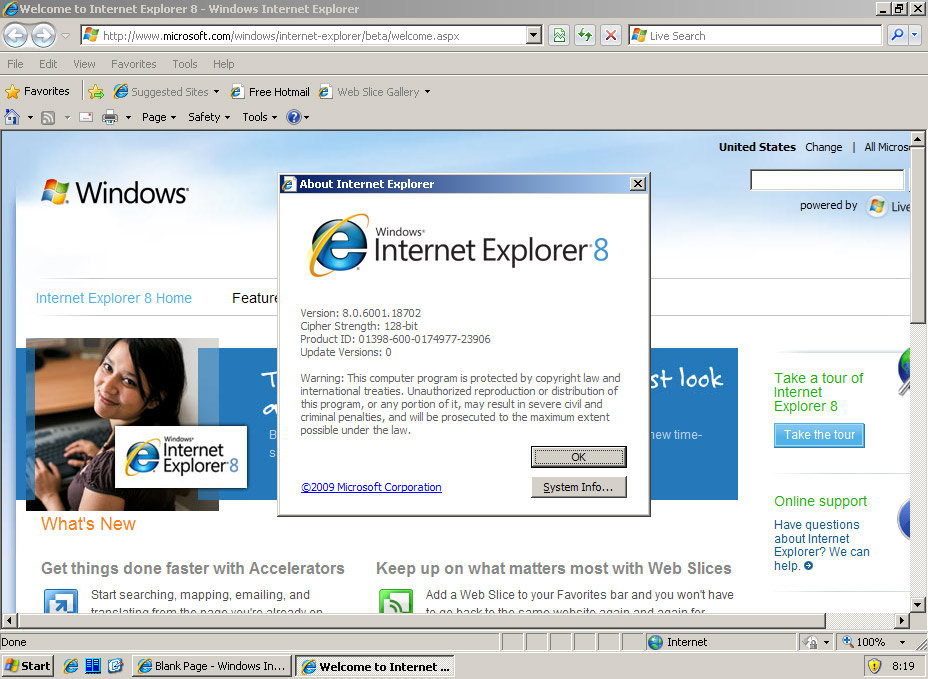Viewport: 928px width, 679px height.
Task: Click the System Info button
Action: point(578,487)
